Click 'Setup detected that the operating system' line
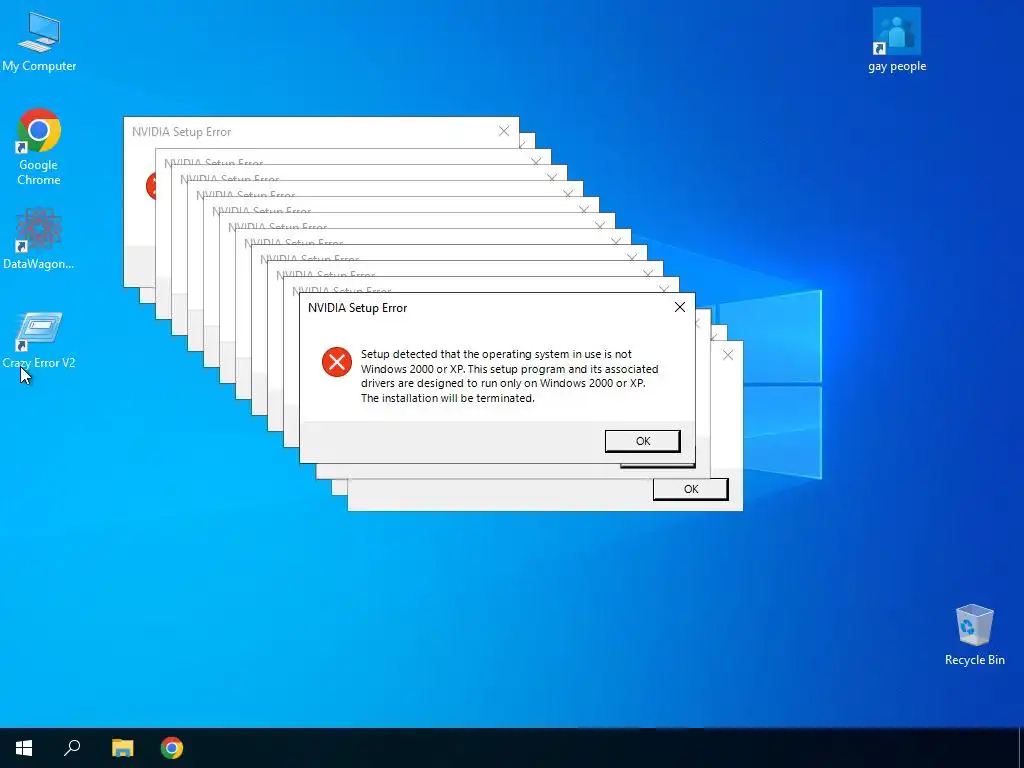Image resolution: width=1024 pixels, height=768 pixels. [x=496, y=354]
